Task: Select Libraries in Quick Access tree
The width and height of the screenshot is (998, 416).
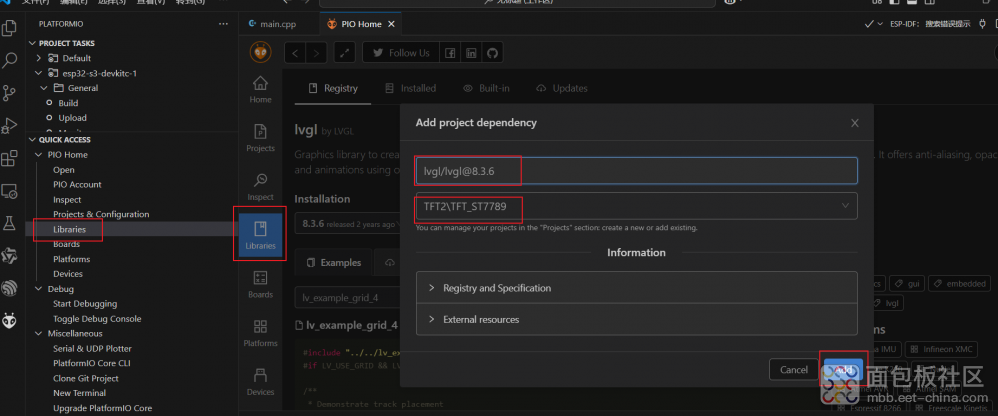Action: click(x=69, y=229)
